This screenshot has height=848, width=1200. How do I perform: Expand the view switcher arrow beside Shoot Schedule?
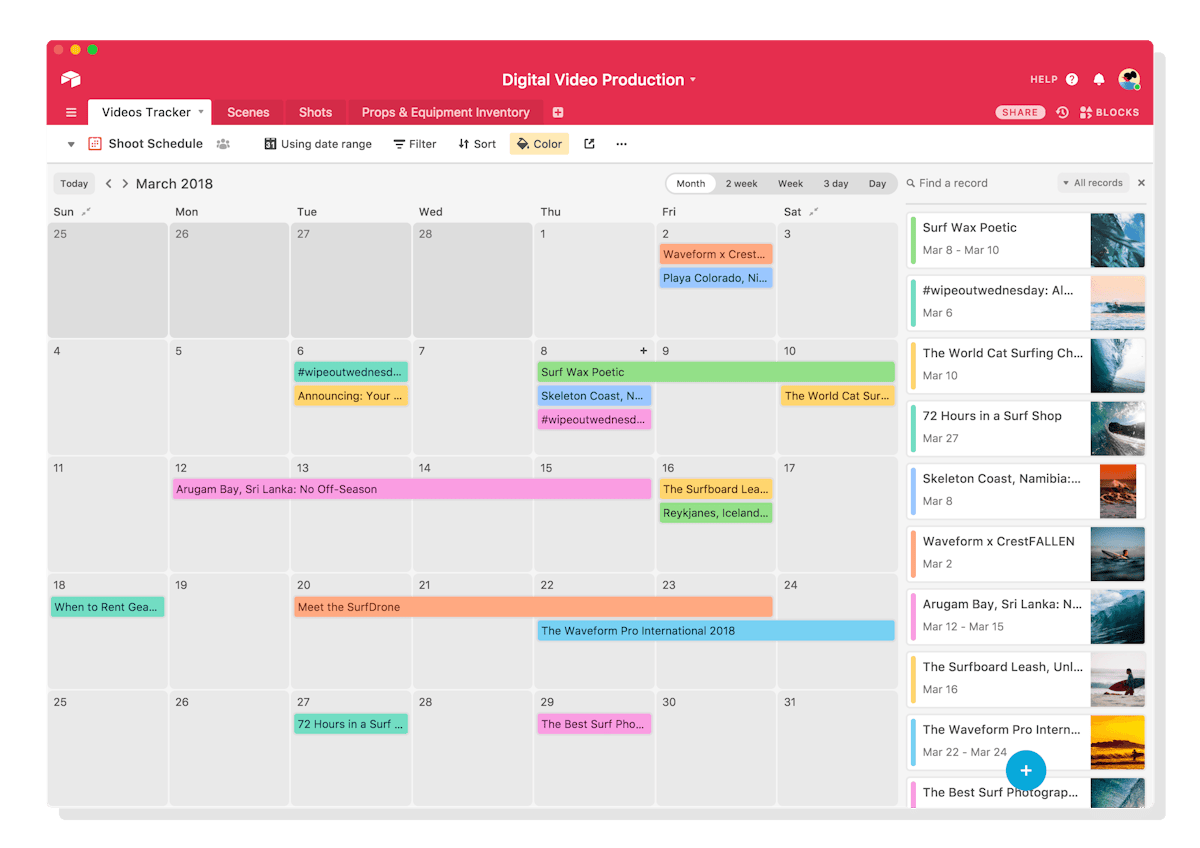[71, 144]
